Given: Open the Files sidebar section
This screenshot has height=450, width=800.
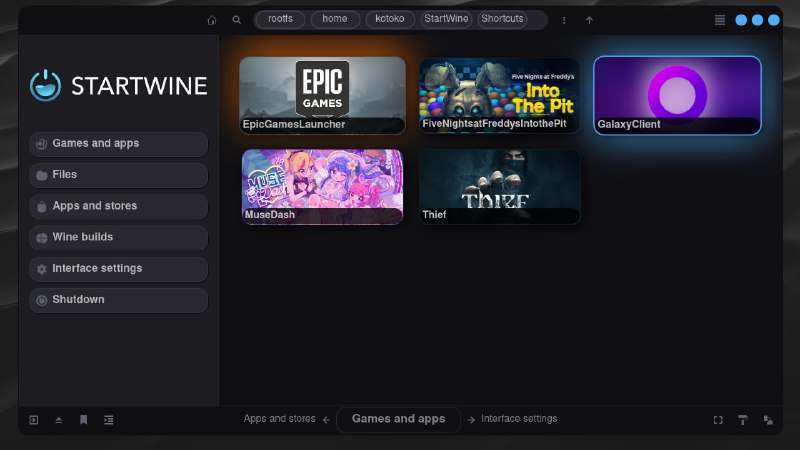Looking at the screenshot, I should (118, 175).
